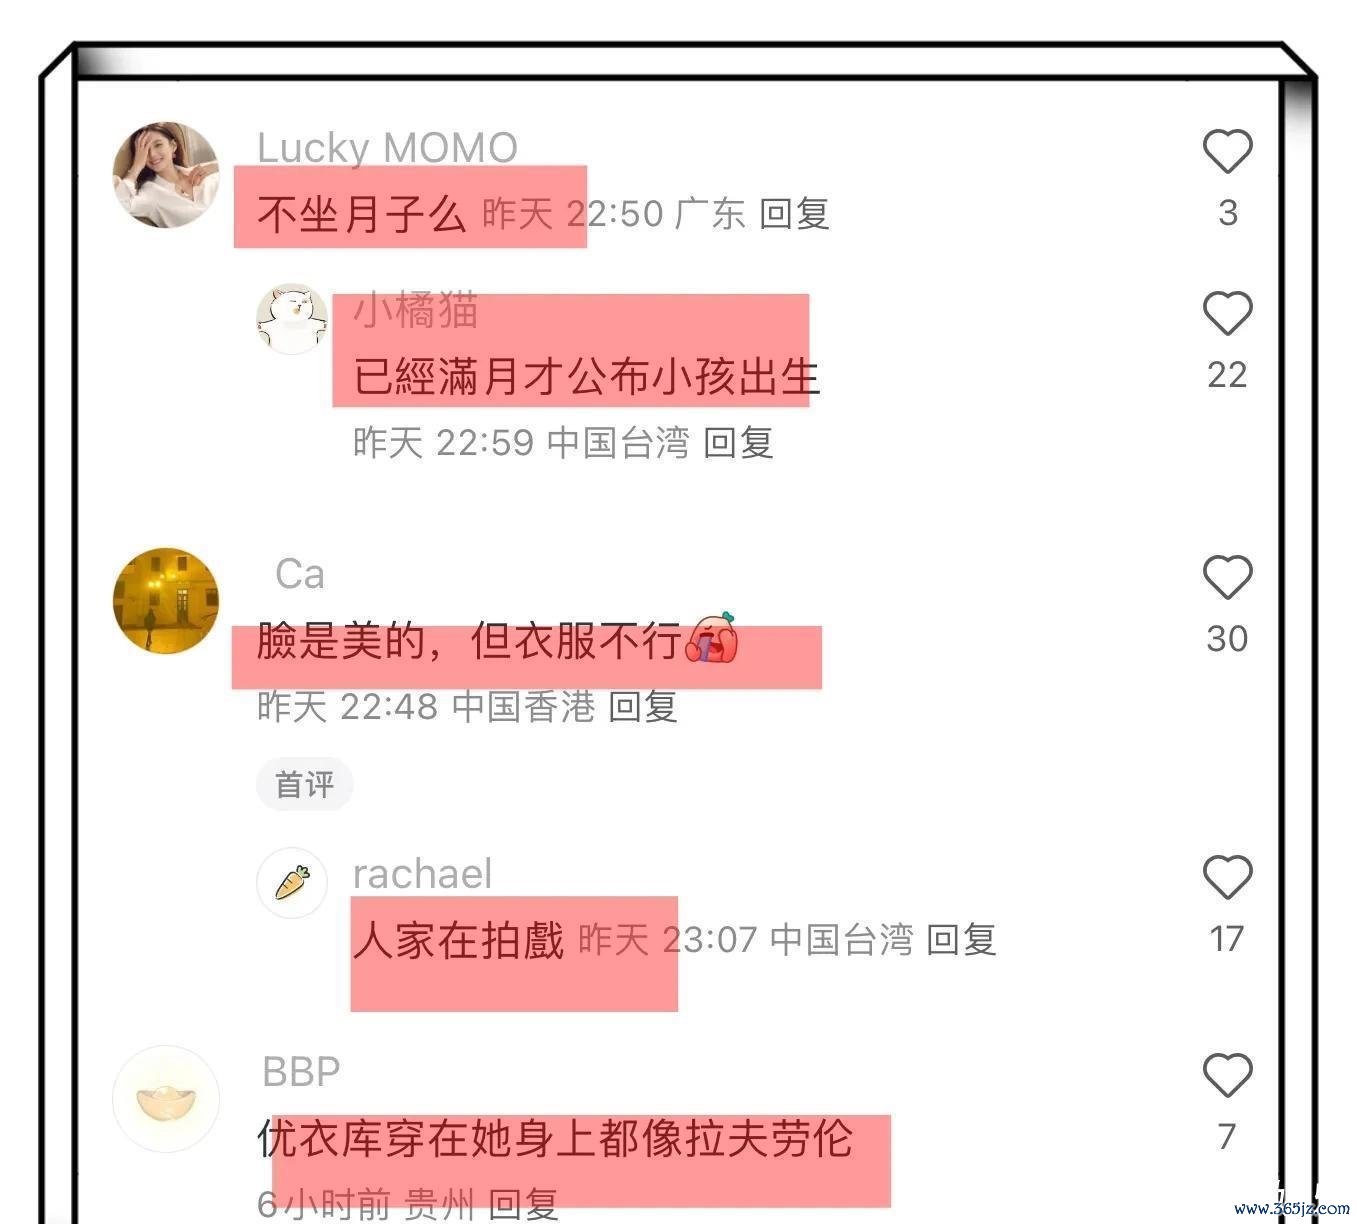Like the comment by Ca
The height and width of the screenshot is (1224, 1357).
pos(1227,578)
